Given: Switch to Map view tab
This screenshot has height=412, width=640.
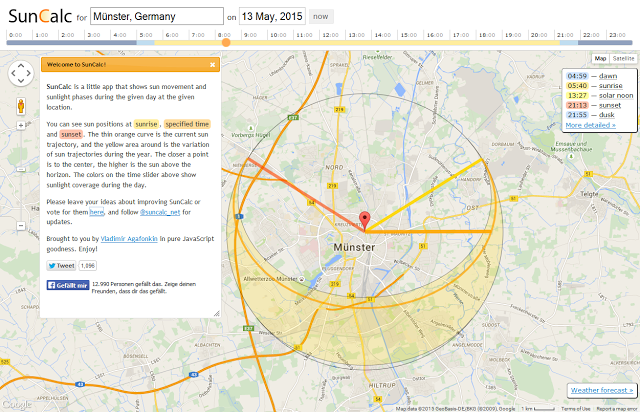Looking at the screenshot, I should 600,58.
